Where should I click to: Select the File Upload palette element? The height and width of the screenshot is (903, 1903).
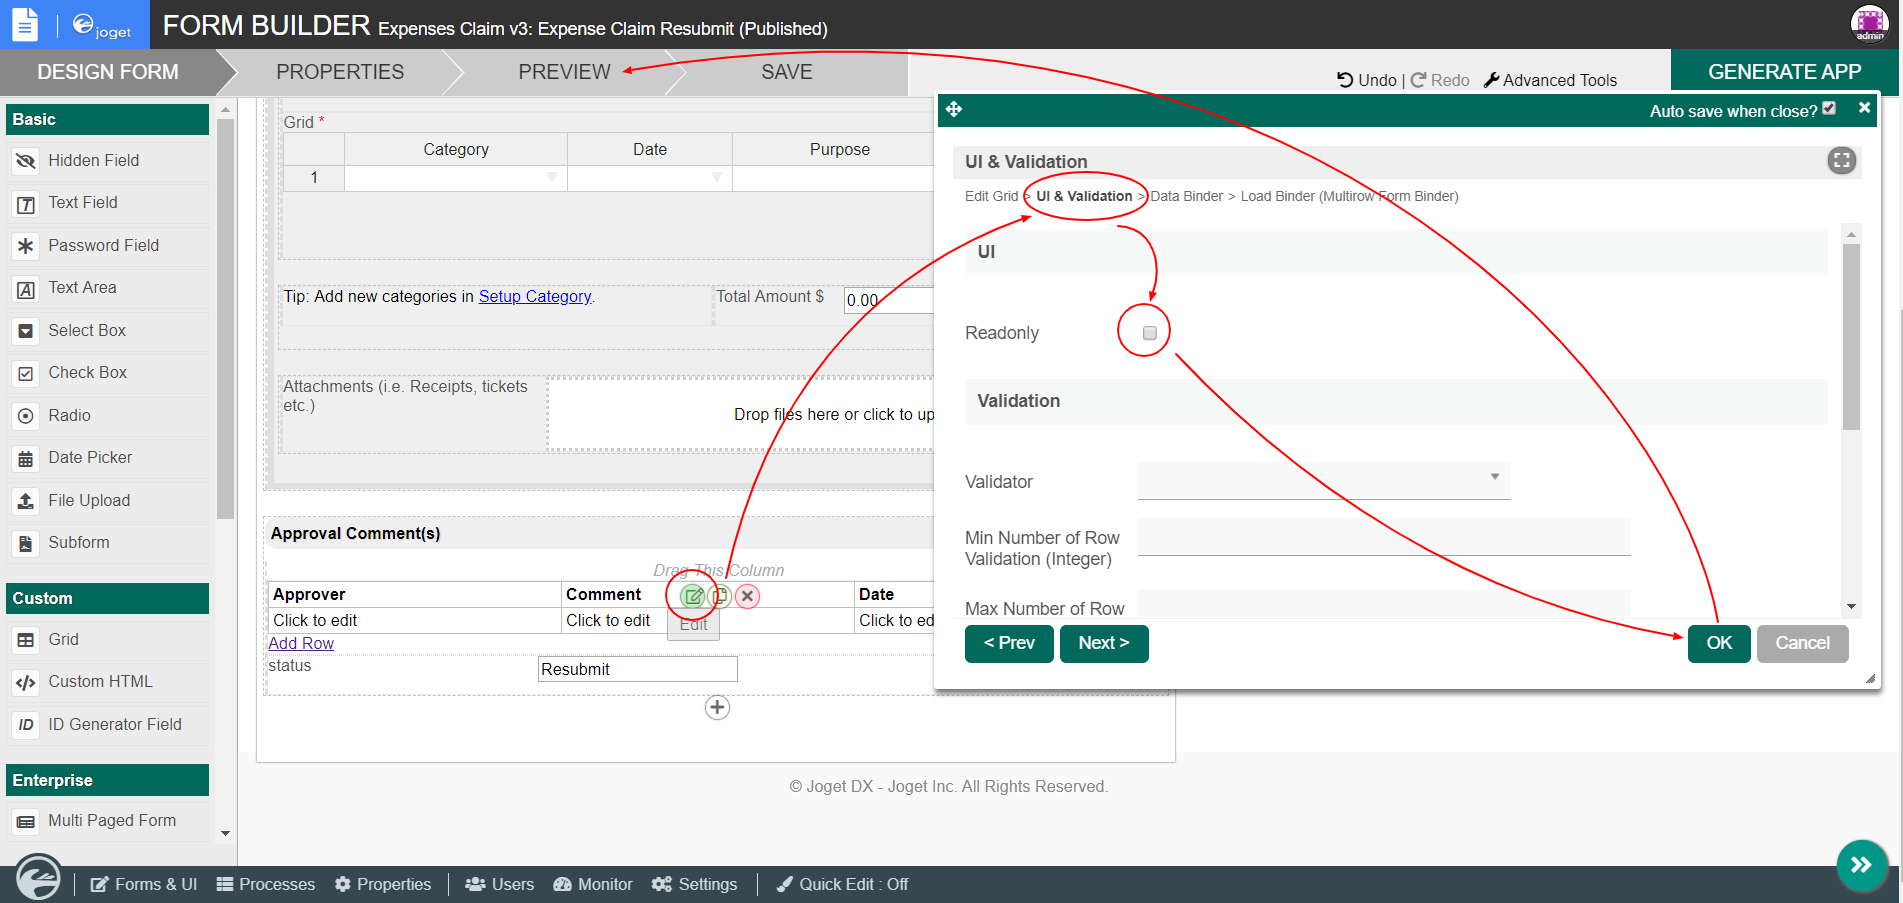point(89,501)
